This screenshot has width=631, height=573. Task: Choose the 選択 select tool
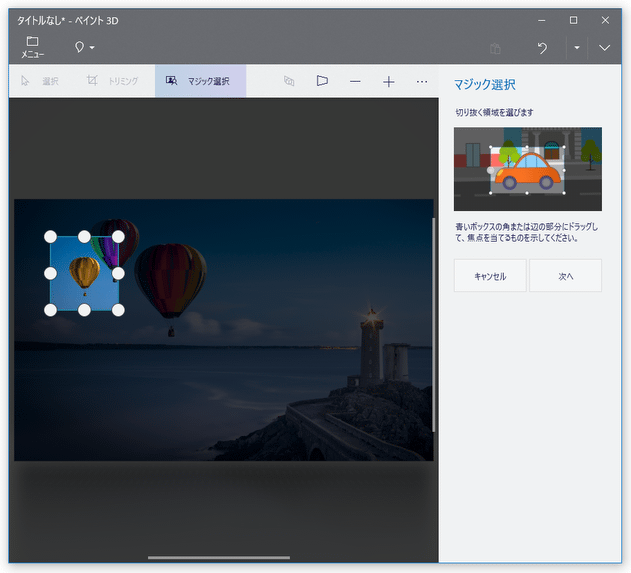40,81
